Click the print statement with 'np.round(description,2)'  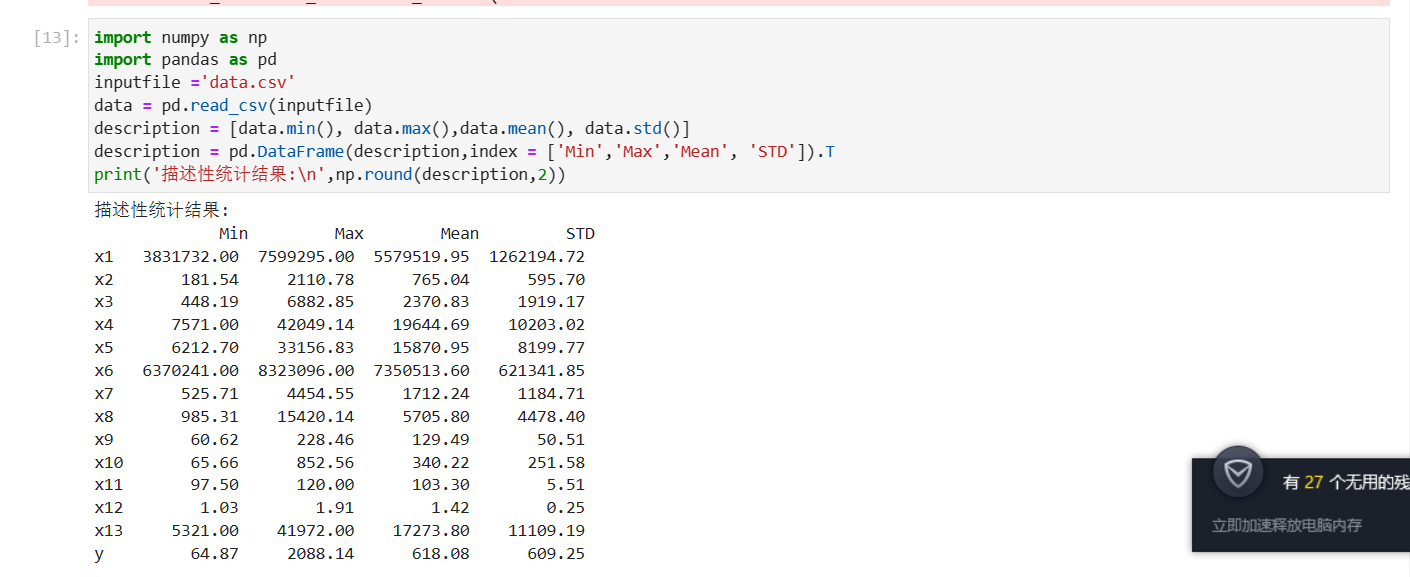tap(330, 175)
